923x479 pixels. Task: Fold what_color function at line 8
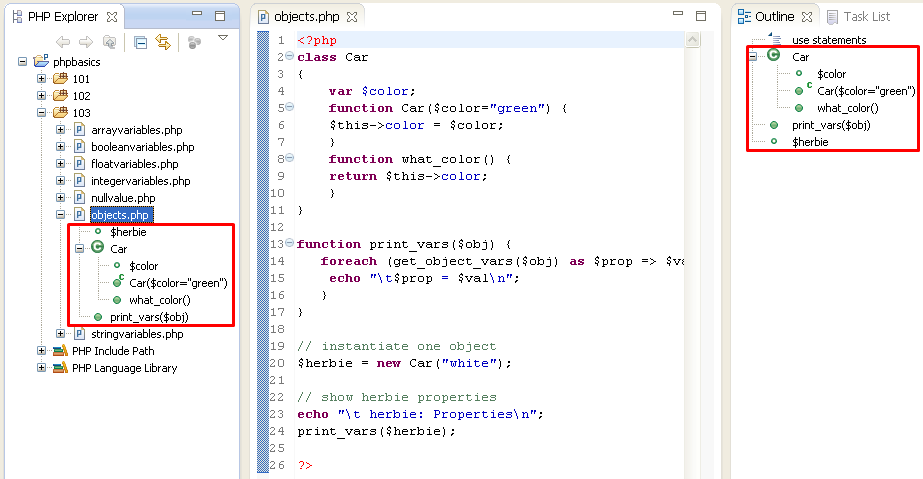click(290, 158)
